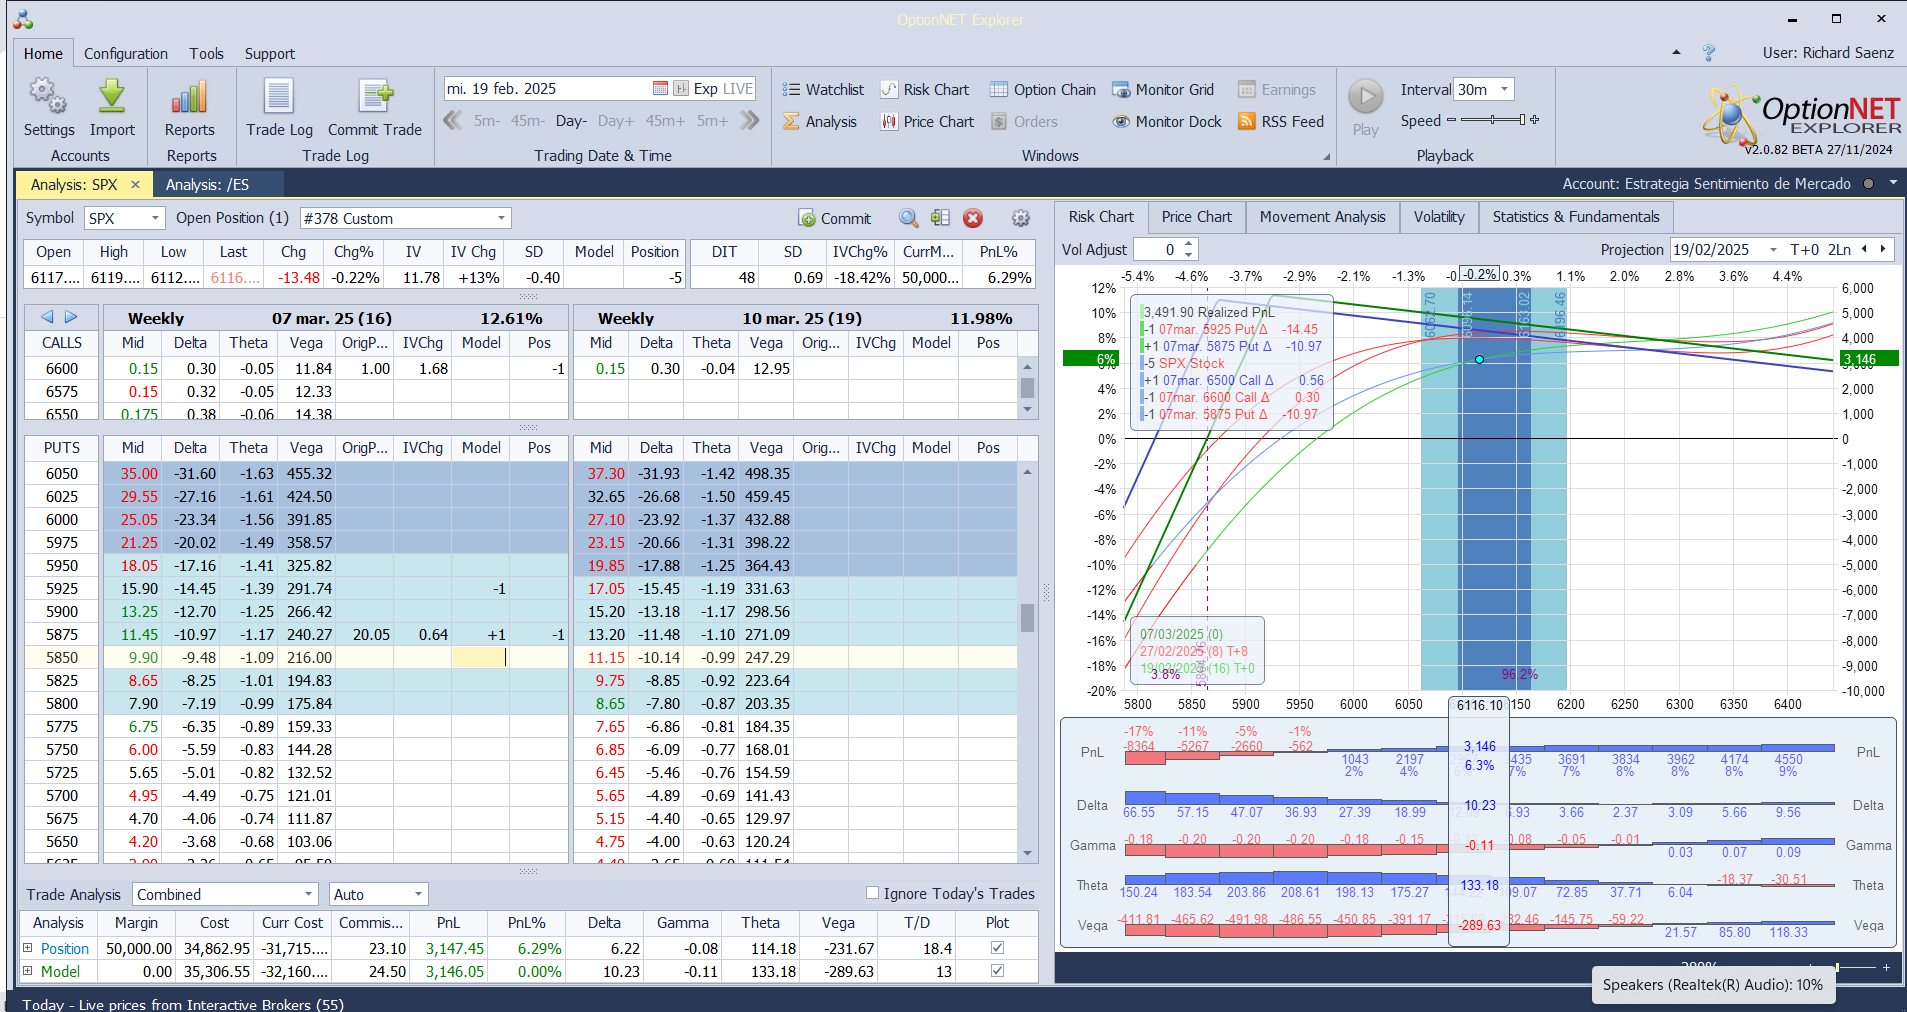
Task: Open the Combined trade analysis dropdown
Action: pyautogui.click(x=308, y=894)
